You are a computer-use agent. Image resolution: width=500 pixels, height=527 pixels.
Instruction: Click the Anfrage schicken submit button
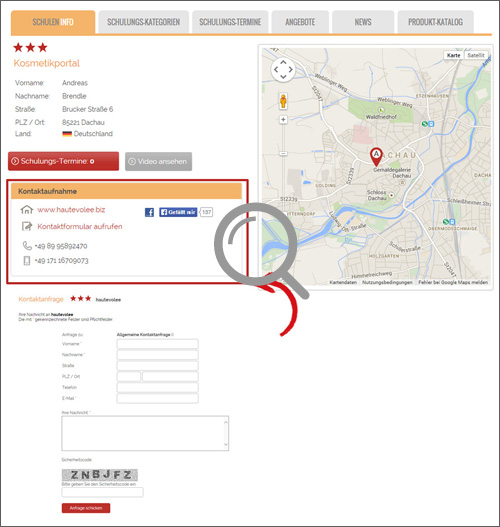pyautogui.click(x=86, y=508)
